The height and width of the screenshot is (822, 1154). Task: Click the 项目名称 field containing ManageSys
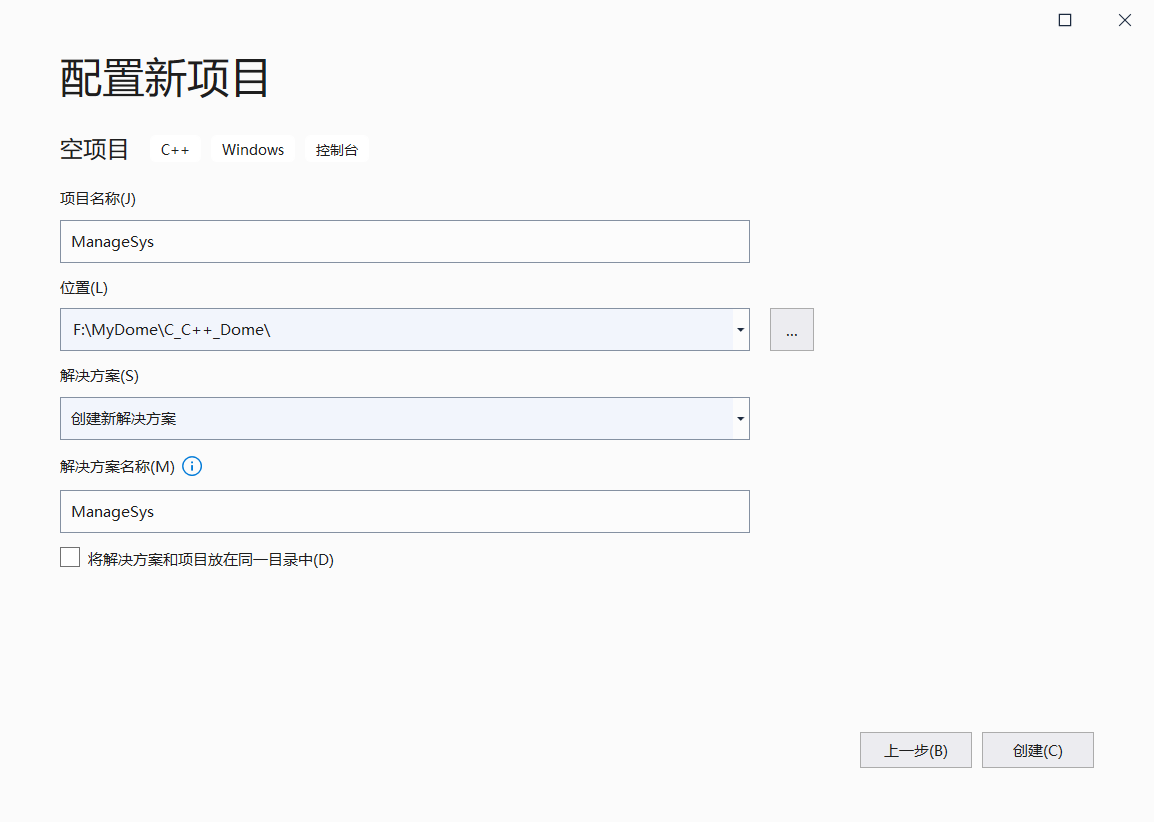point(404,242)
